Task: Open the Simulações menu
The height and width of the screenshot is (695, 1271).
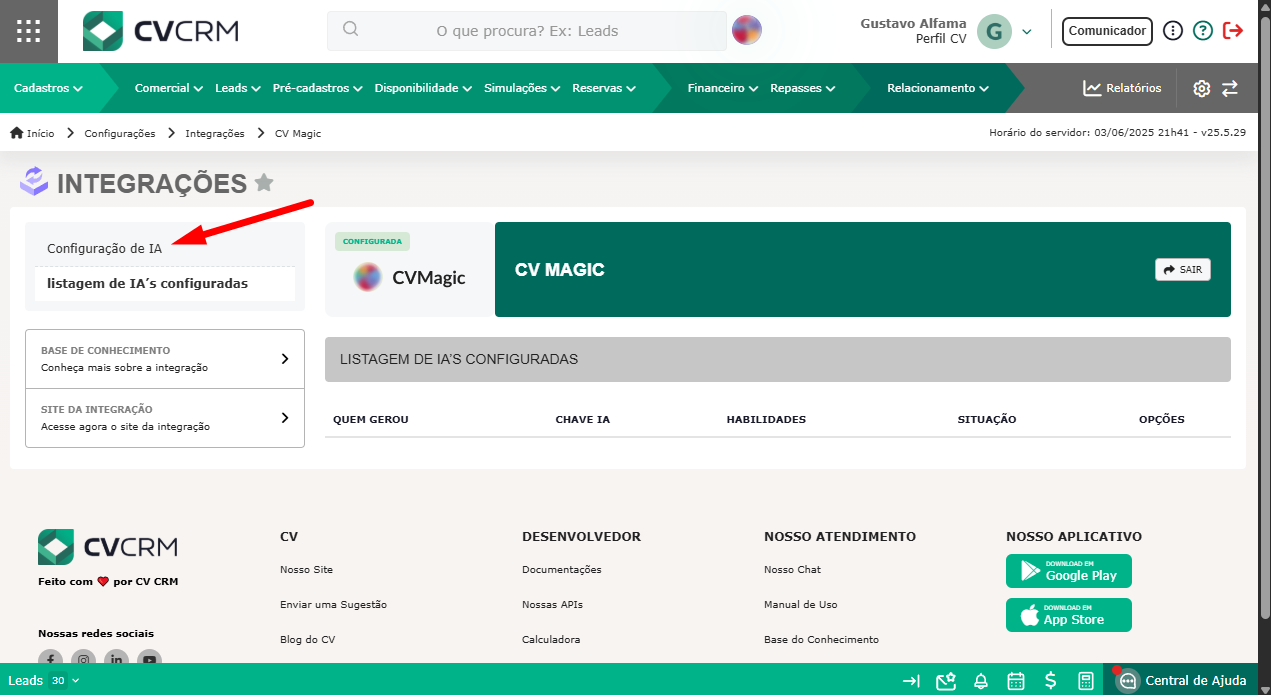Action: pyautogui.click(x=522, y=88)
